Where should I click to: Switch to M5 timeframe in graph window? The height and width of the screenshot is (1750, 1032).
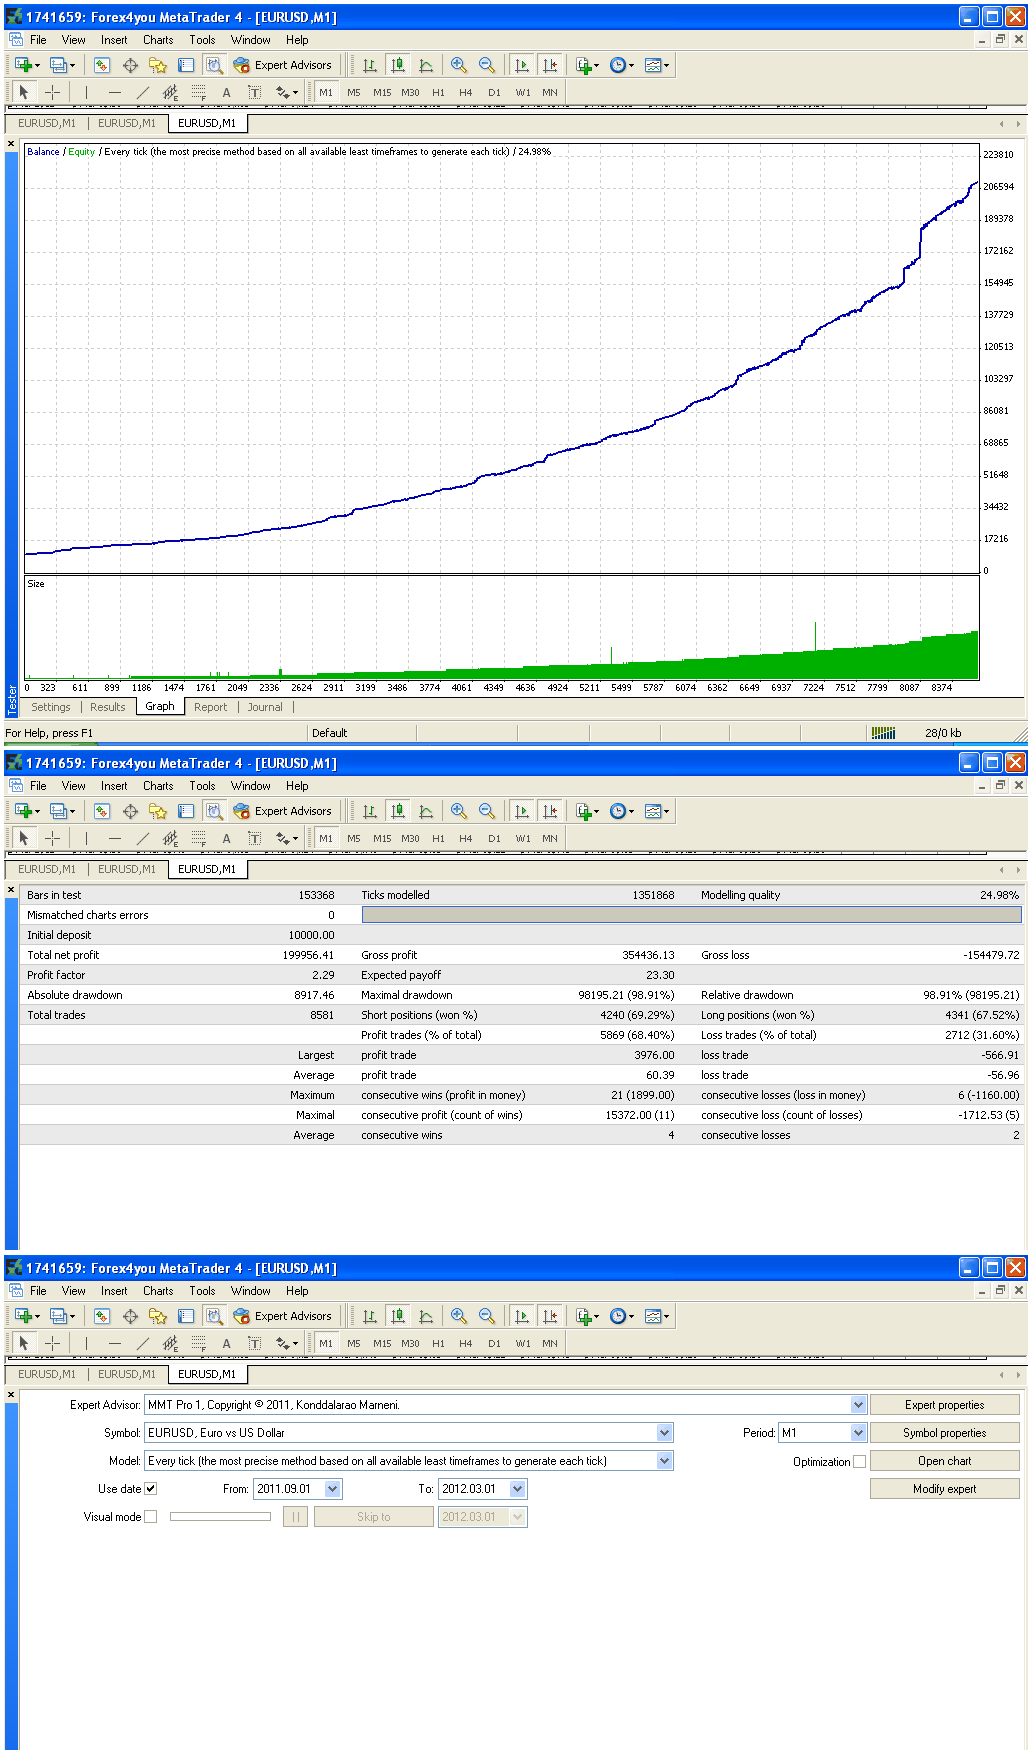pyautogui.click(x=354, y=92)
